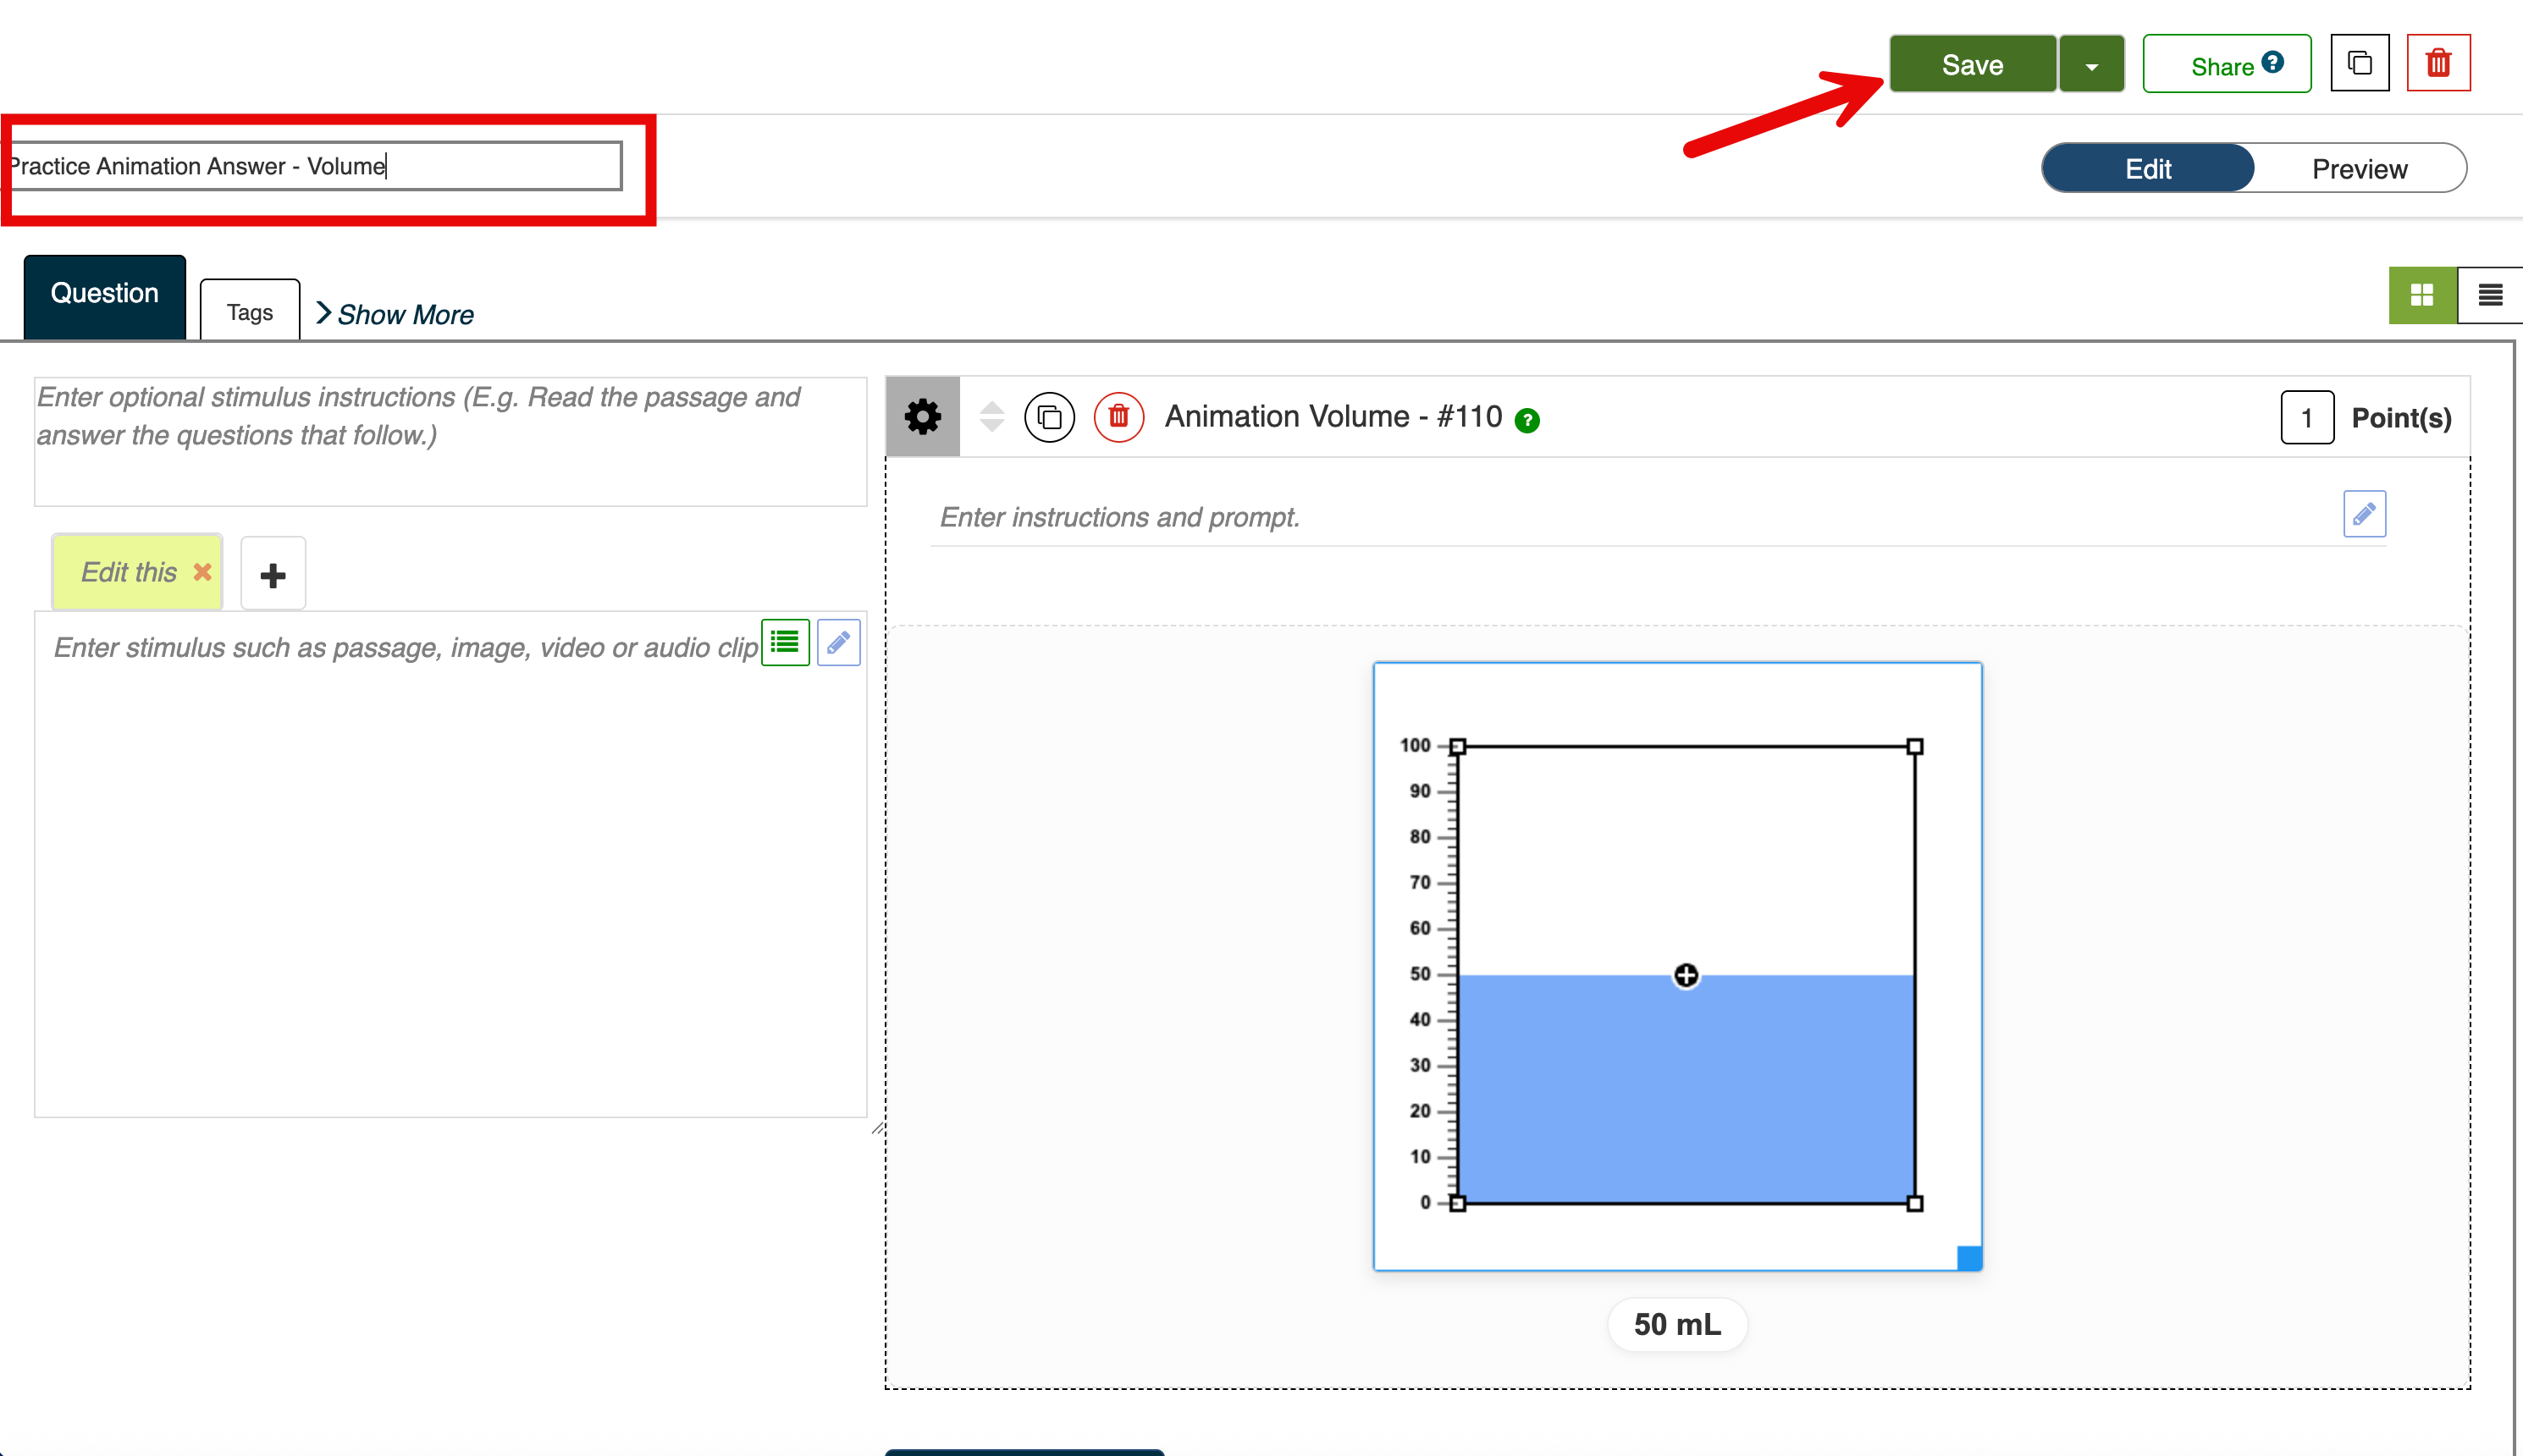Open stimulus list icon in passage box
Viewport: 2523px width, 1456px height.
click(x=785, y=642)
